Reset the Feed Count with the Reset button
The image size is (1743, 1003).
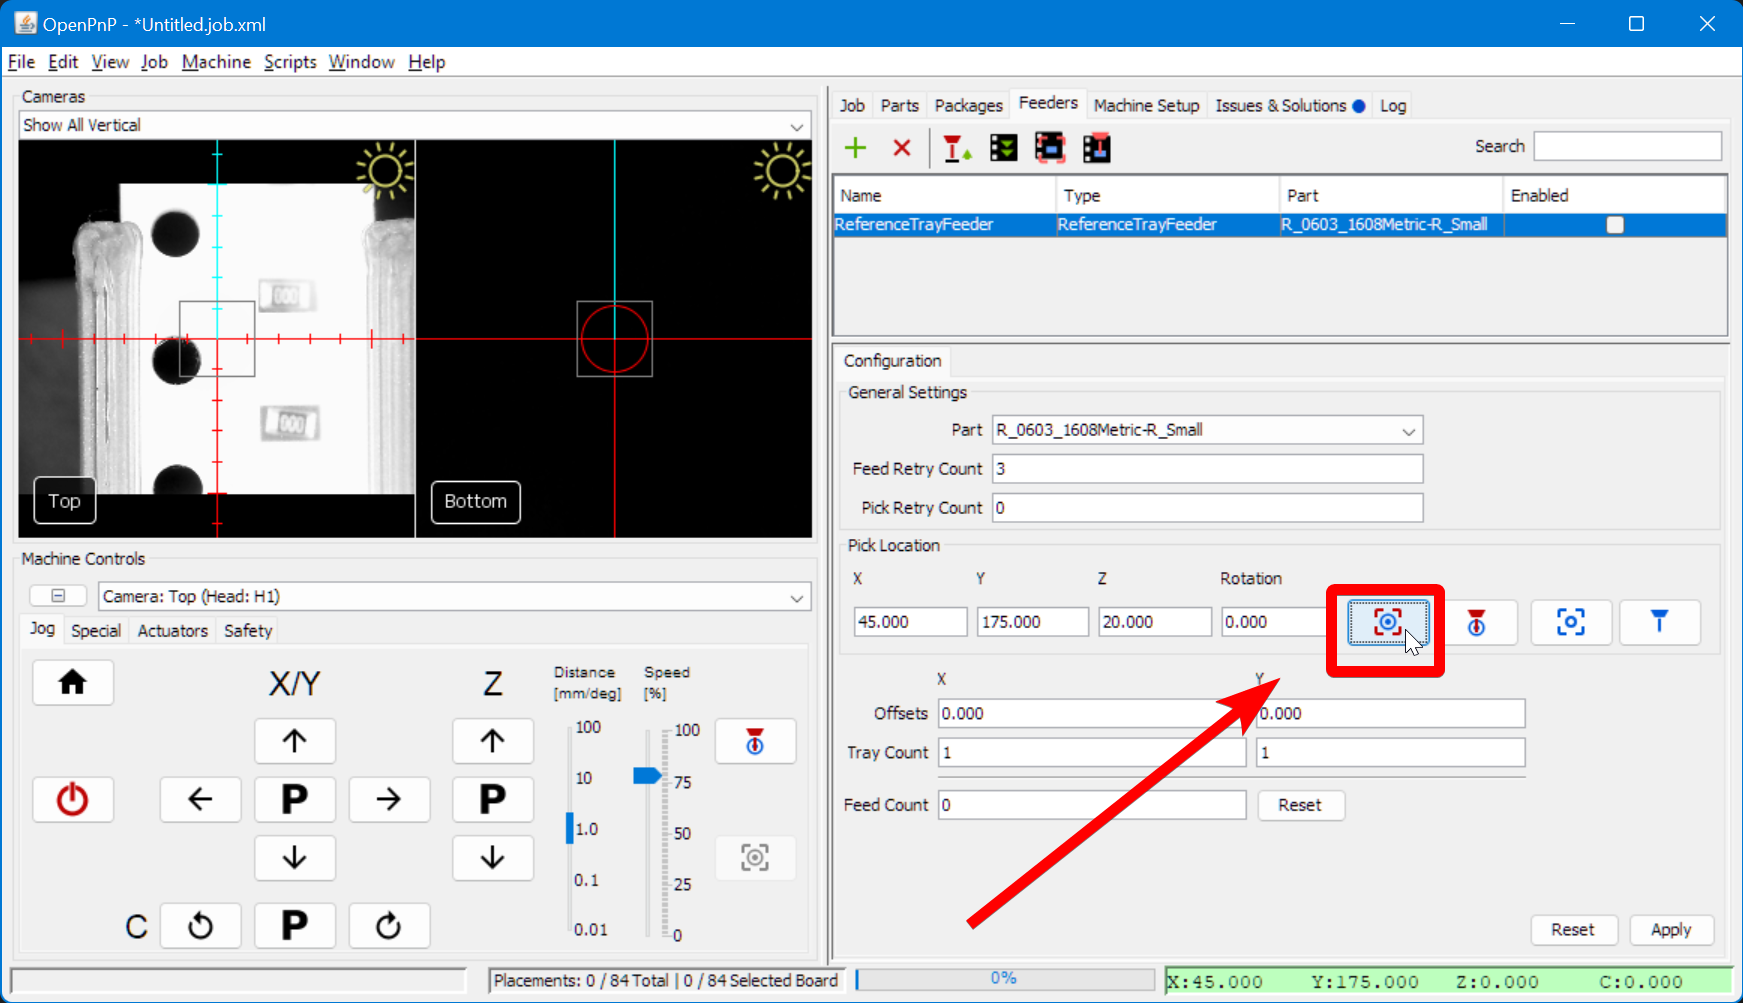tap(1300, 805)
